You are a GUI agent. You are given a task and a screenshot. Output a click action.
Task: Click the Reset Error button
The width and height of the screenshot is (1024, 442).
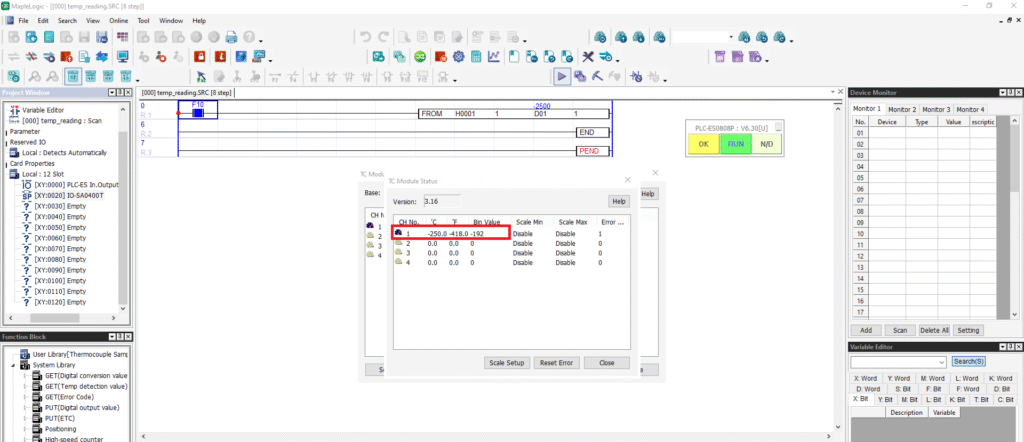pyautogui.click(x=557, y=363)
